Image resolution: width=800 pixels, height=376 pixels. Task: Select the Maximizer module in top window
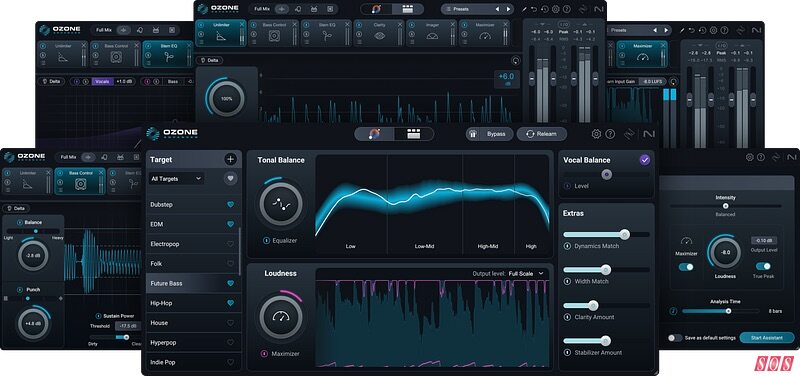click(x=484, y=33)
